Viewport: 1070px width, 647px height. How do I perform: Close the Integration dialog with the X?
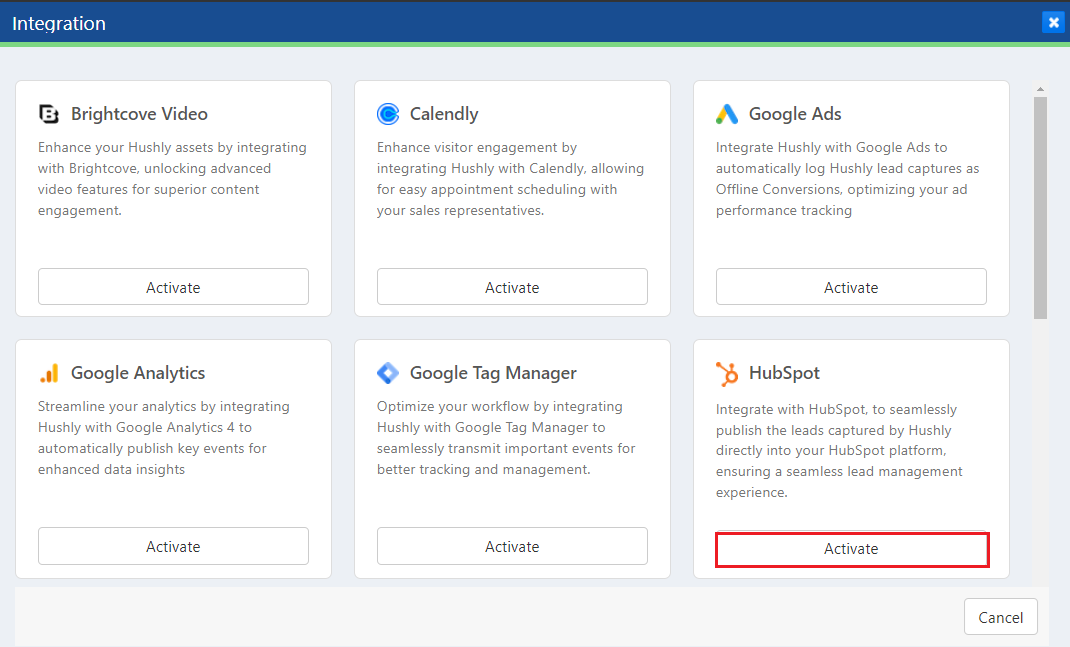coord(1053,23)
